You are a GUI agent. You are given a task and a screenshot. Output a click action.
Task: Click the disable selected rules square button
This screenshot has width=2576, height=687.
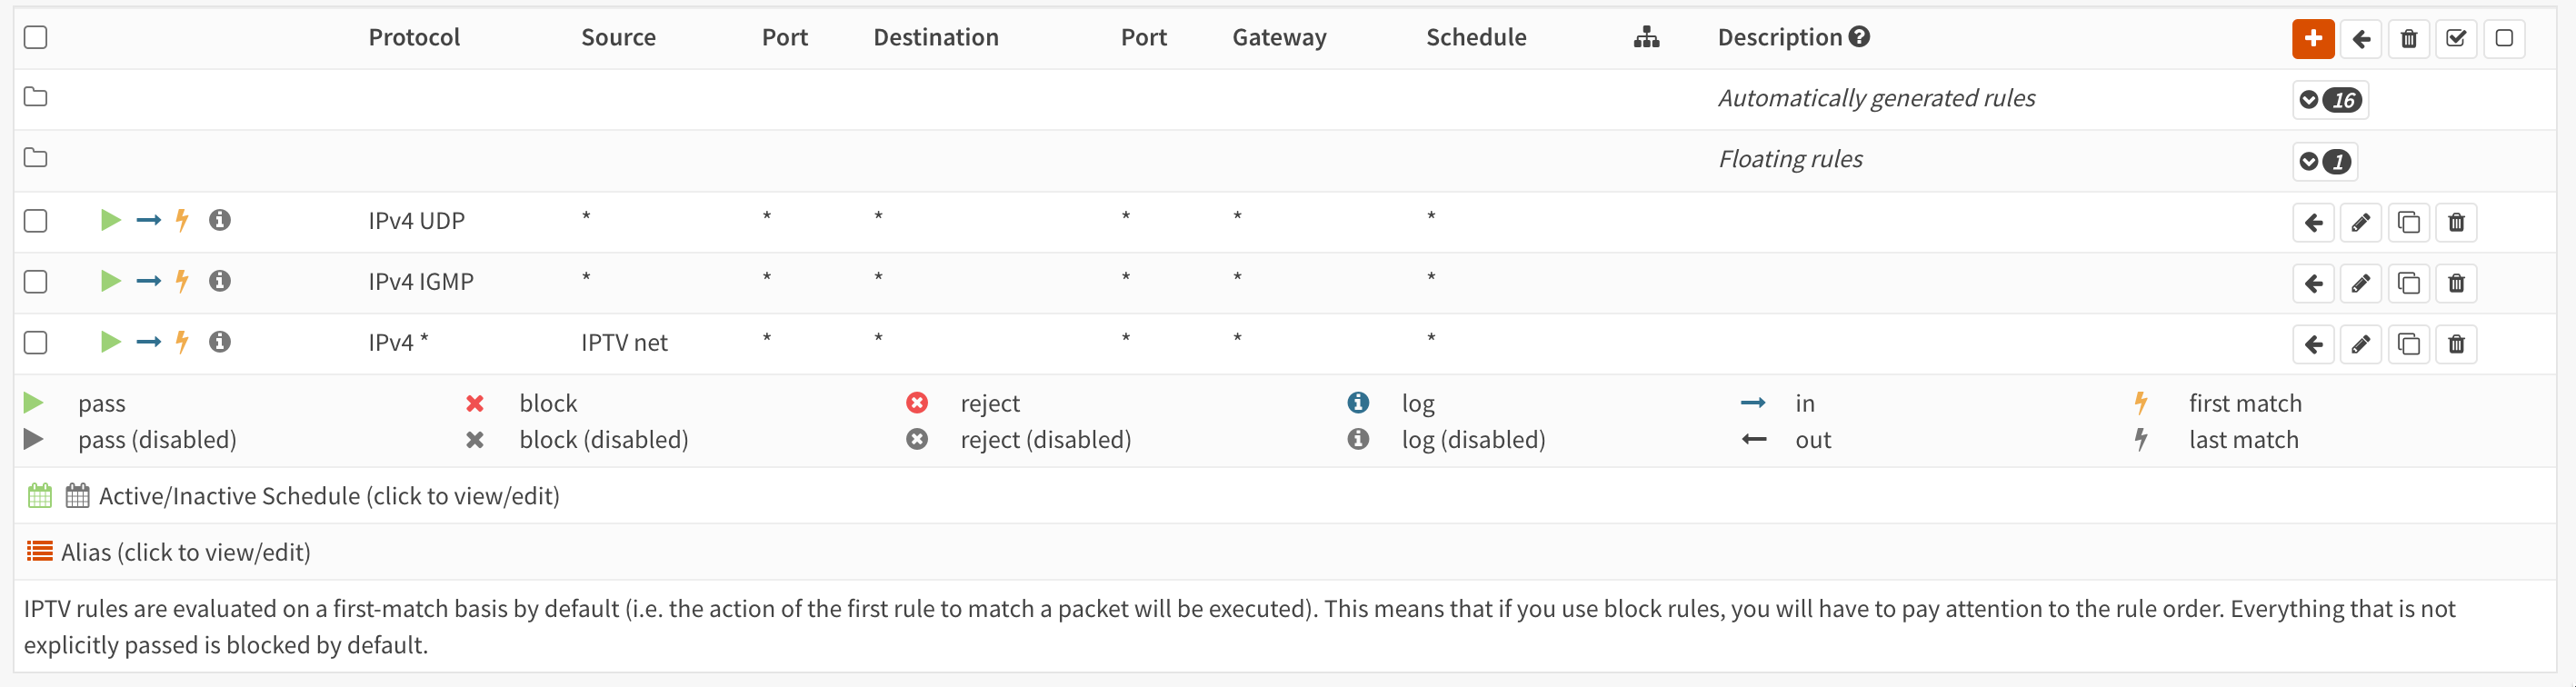pyautogui.click(x=2504, y=39)
